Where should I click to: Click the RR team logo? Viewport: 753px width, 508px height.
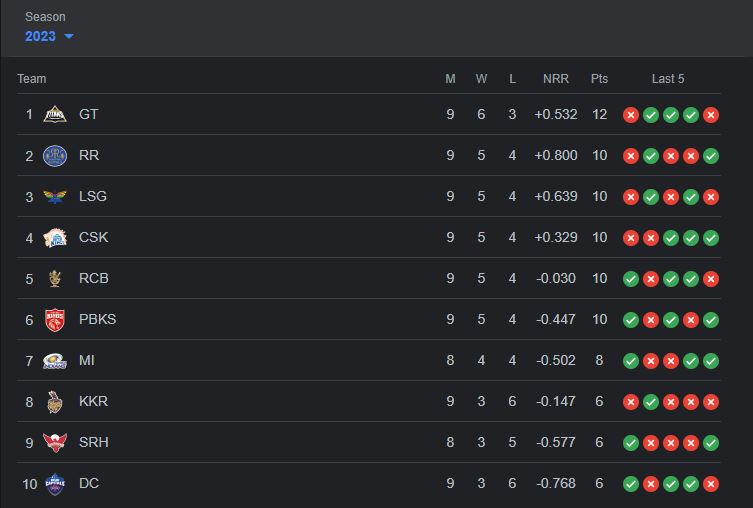(x=55, y=156)
